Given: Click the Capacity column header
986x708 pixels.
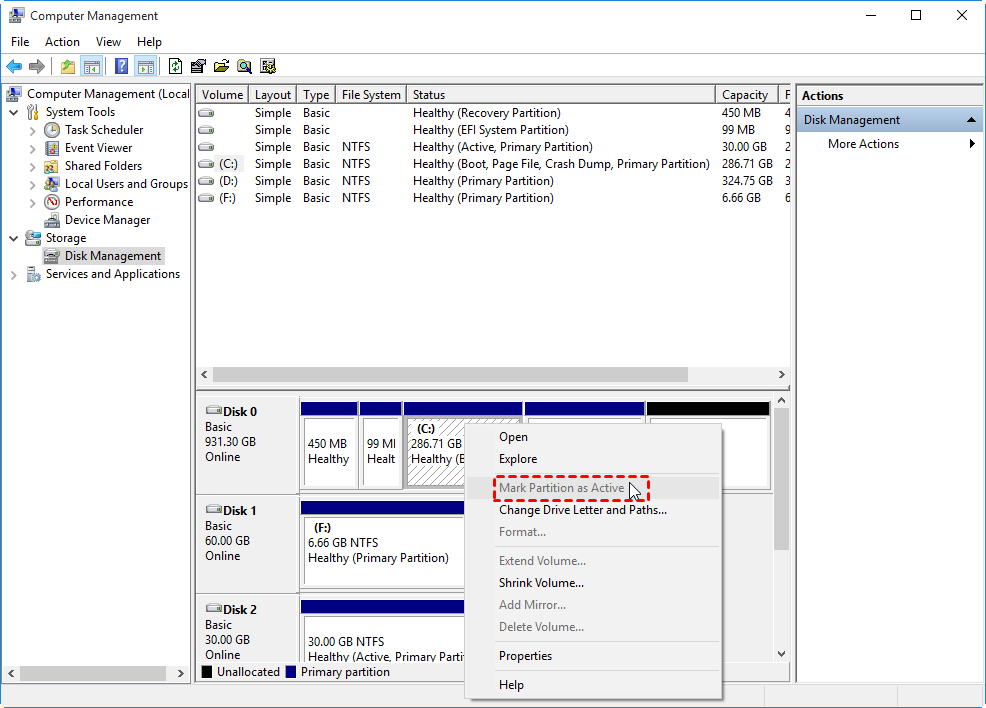Looking at the screenshot, I should coord(745,95).
